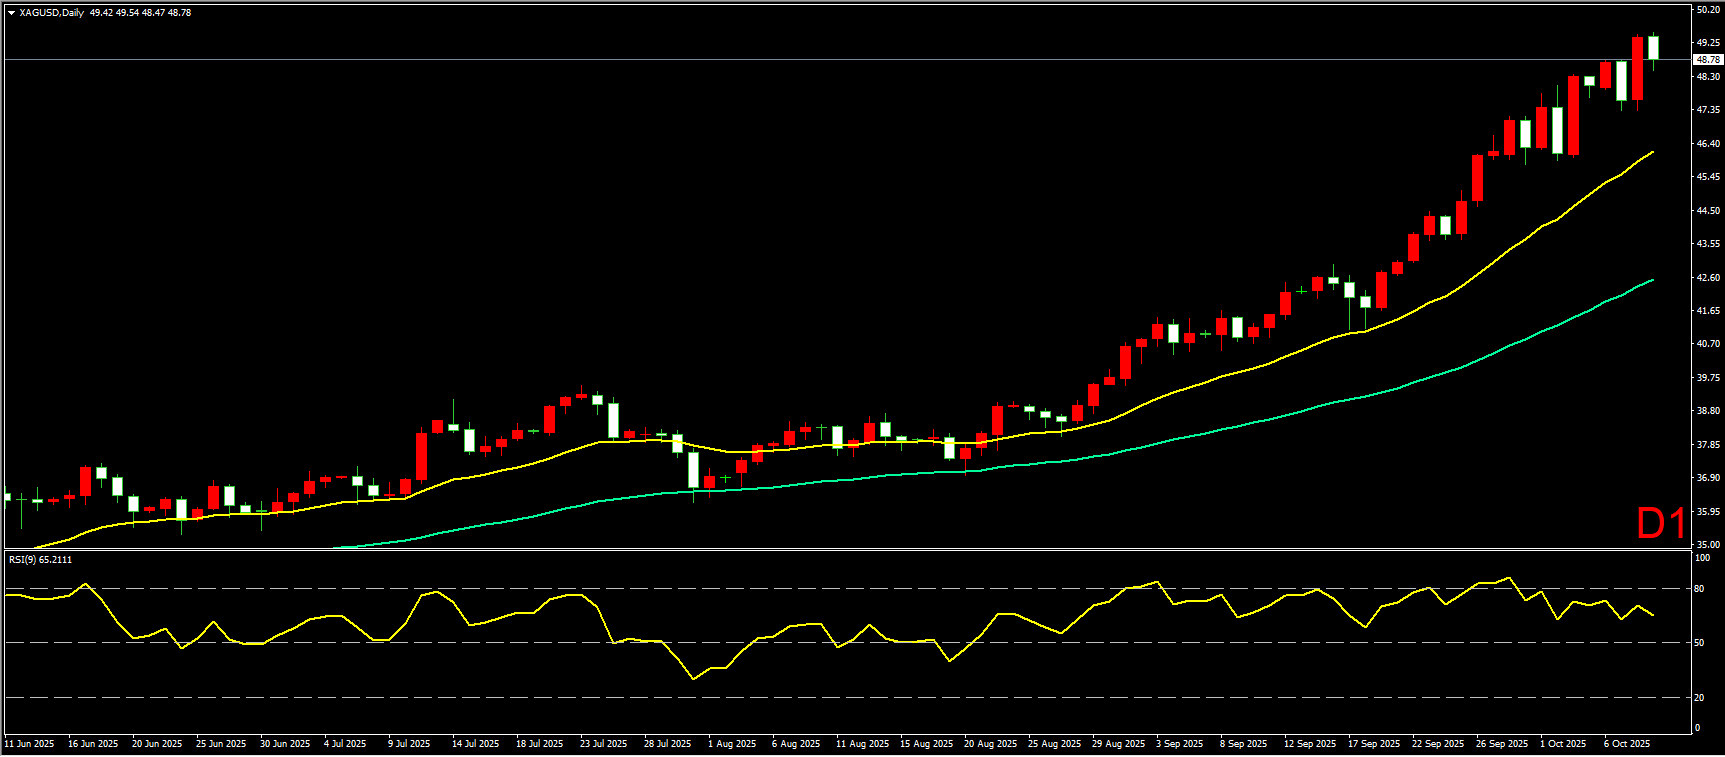Click the 35.00 price scale label
The height and width of the screenshot is (757, 1725).
point(1707,545)
